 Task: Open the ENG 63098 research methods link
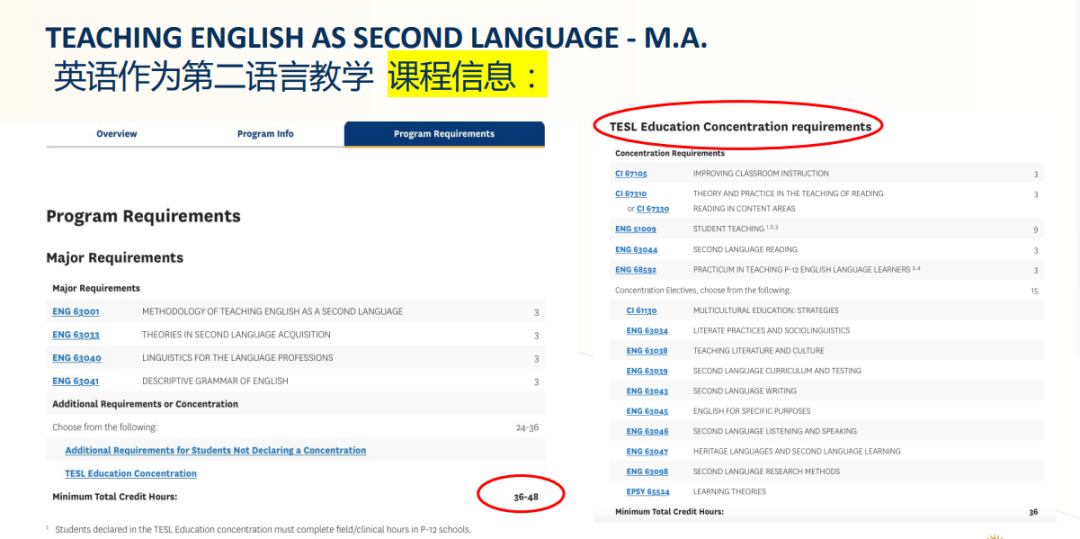coord(647,472)
